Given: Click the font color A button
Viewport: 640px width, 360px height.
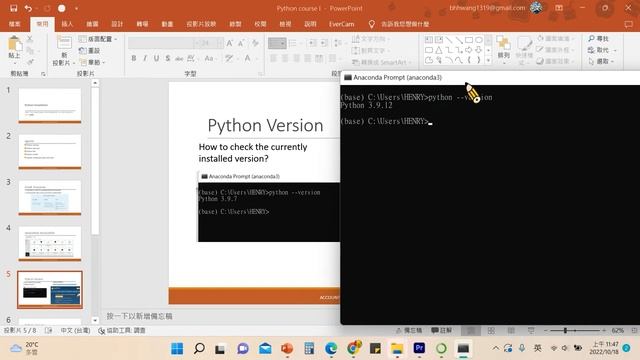Looking at the screenshot, I should click(x=248, y=59).
